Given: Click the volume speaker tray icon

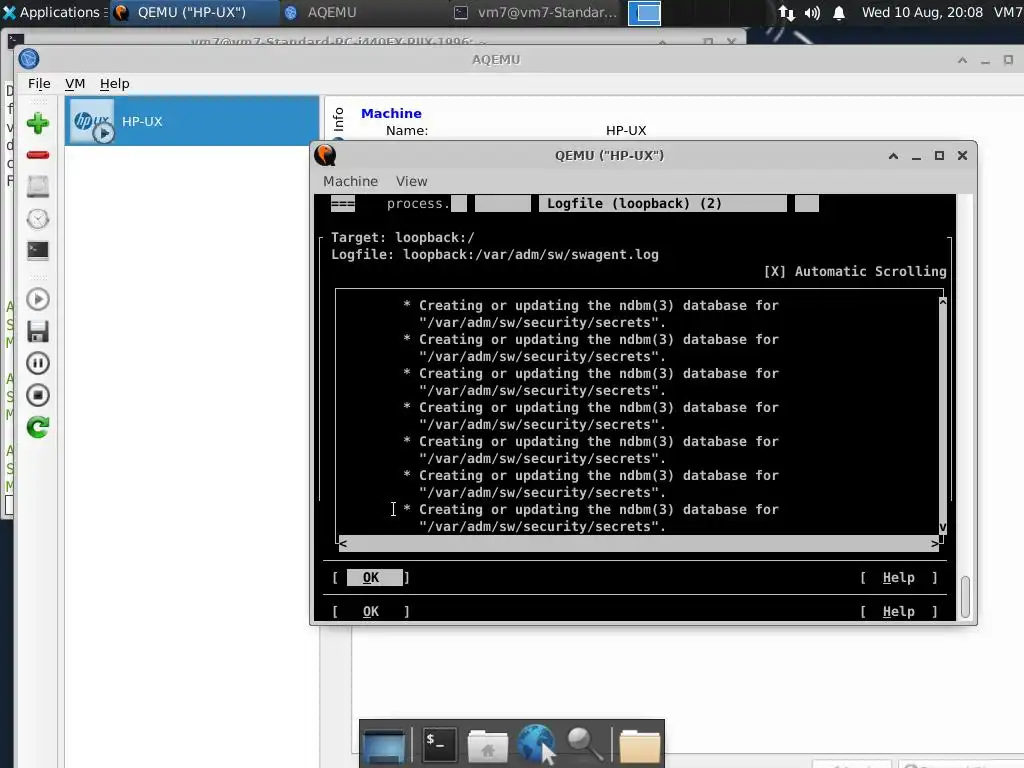Looking at the screenshot, I should [x=812, y=13].
